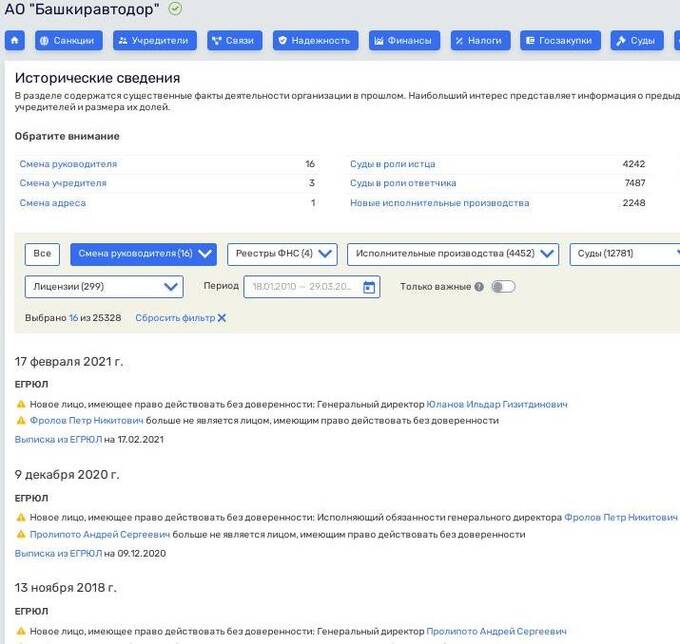This screenshot has height=644, width=680.
Task: Open Выписка из ЕГРЮЛ на 17.02.2021
Action: pyautogui.click(x=58, y=439)
